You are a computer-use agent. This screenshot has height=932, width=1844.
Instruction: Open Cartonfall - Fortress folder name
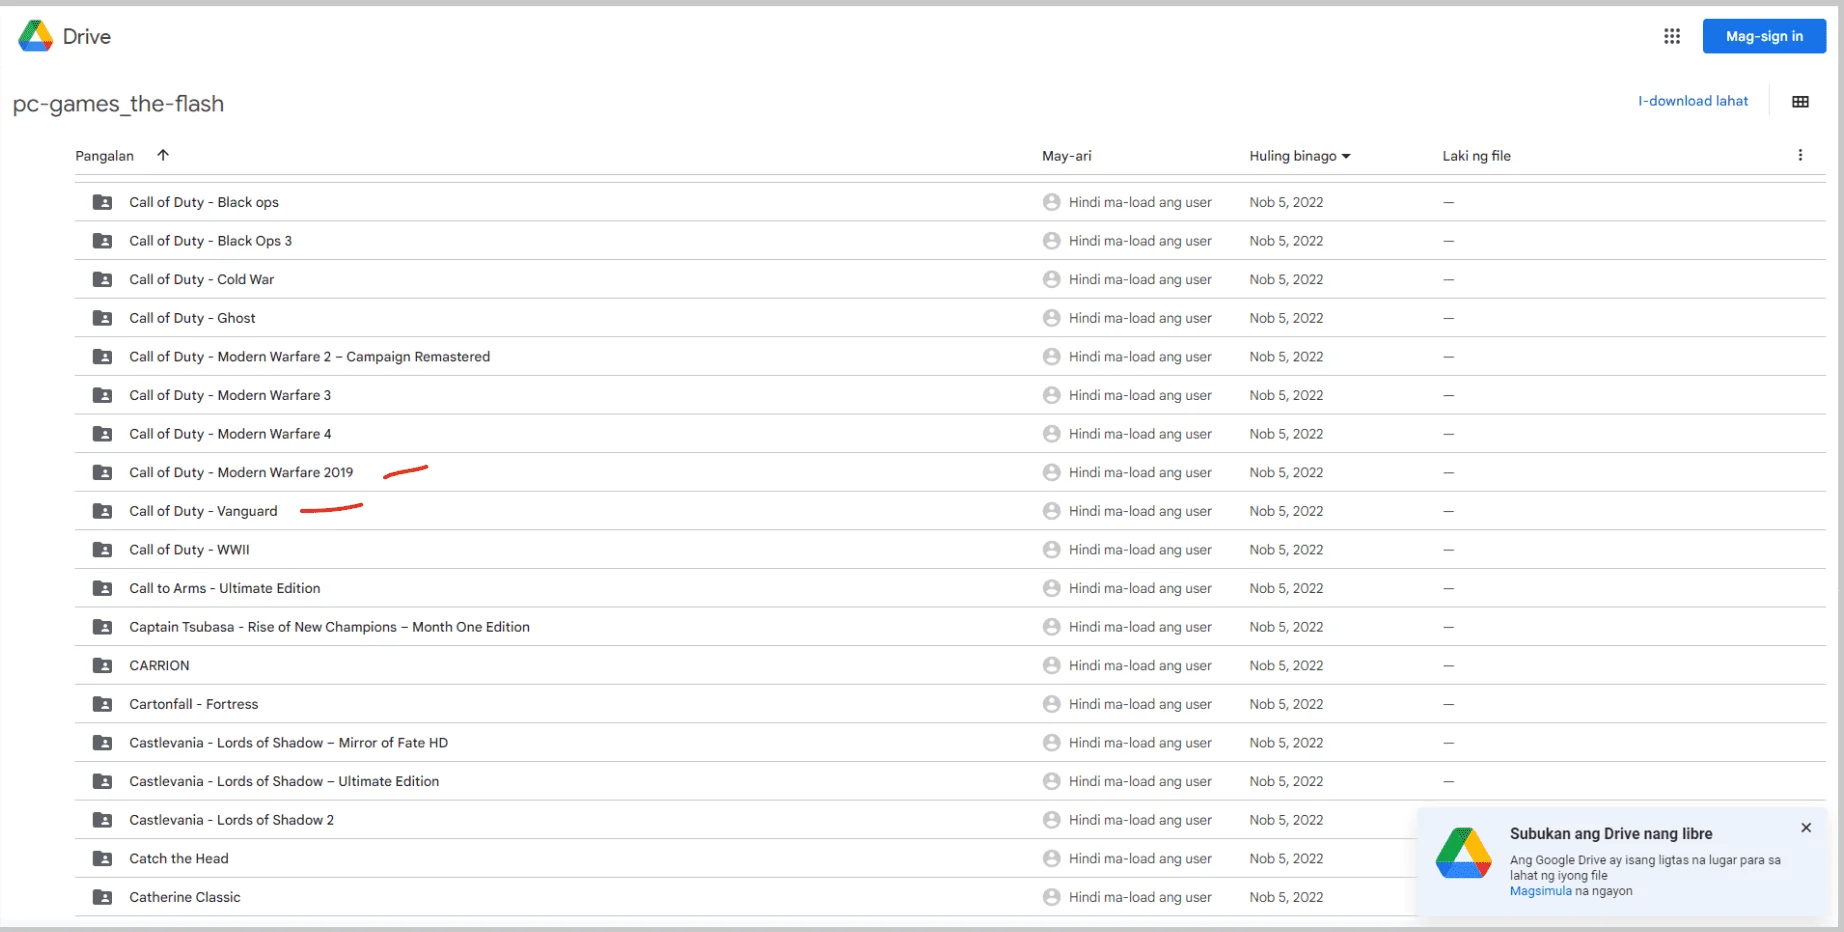tap(193, 704)
